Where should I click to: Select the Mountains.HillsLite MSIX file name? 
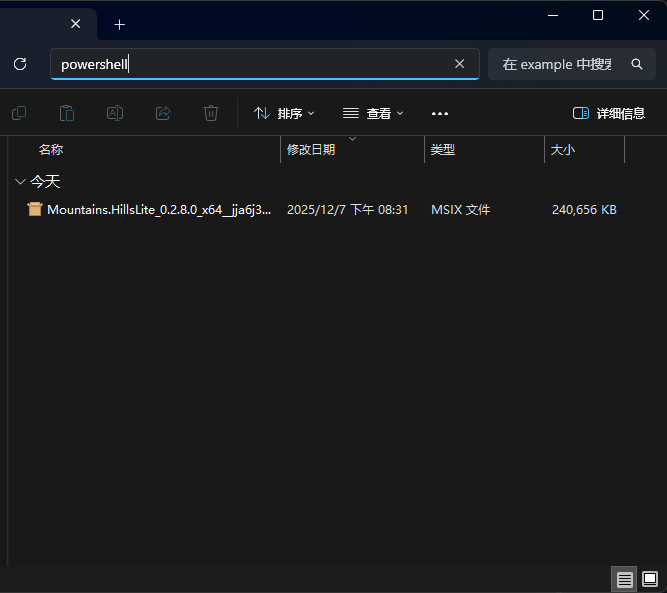pos(159,210)
